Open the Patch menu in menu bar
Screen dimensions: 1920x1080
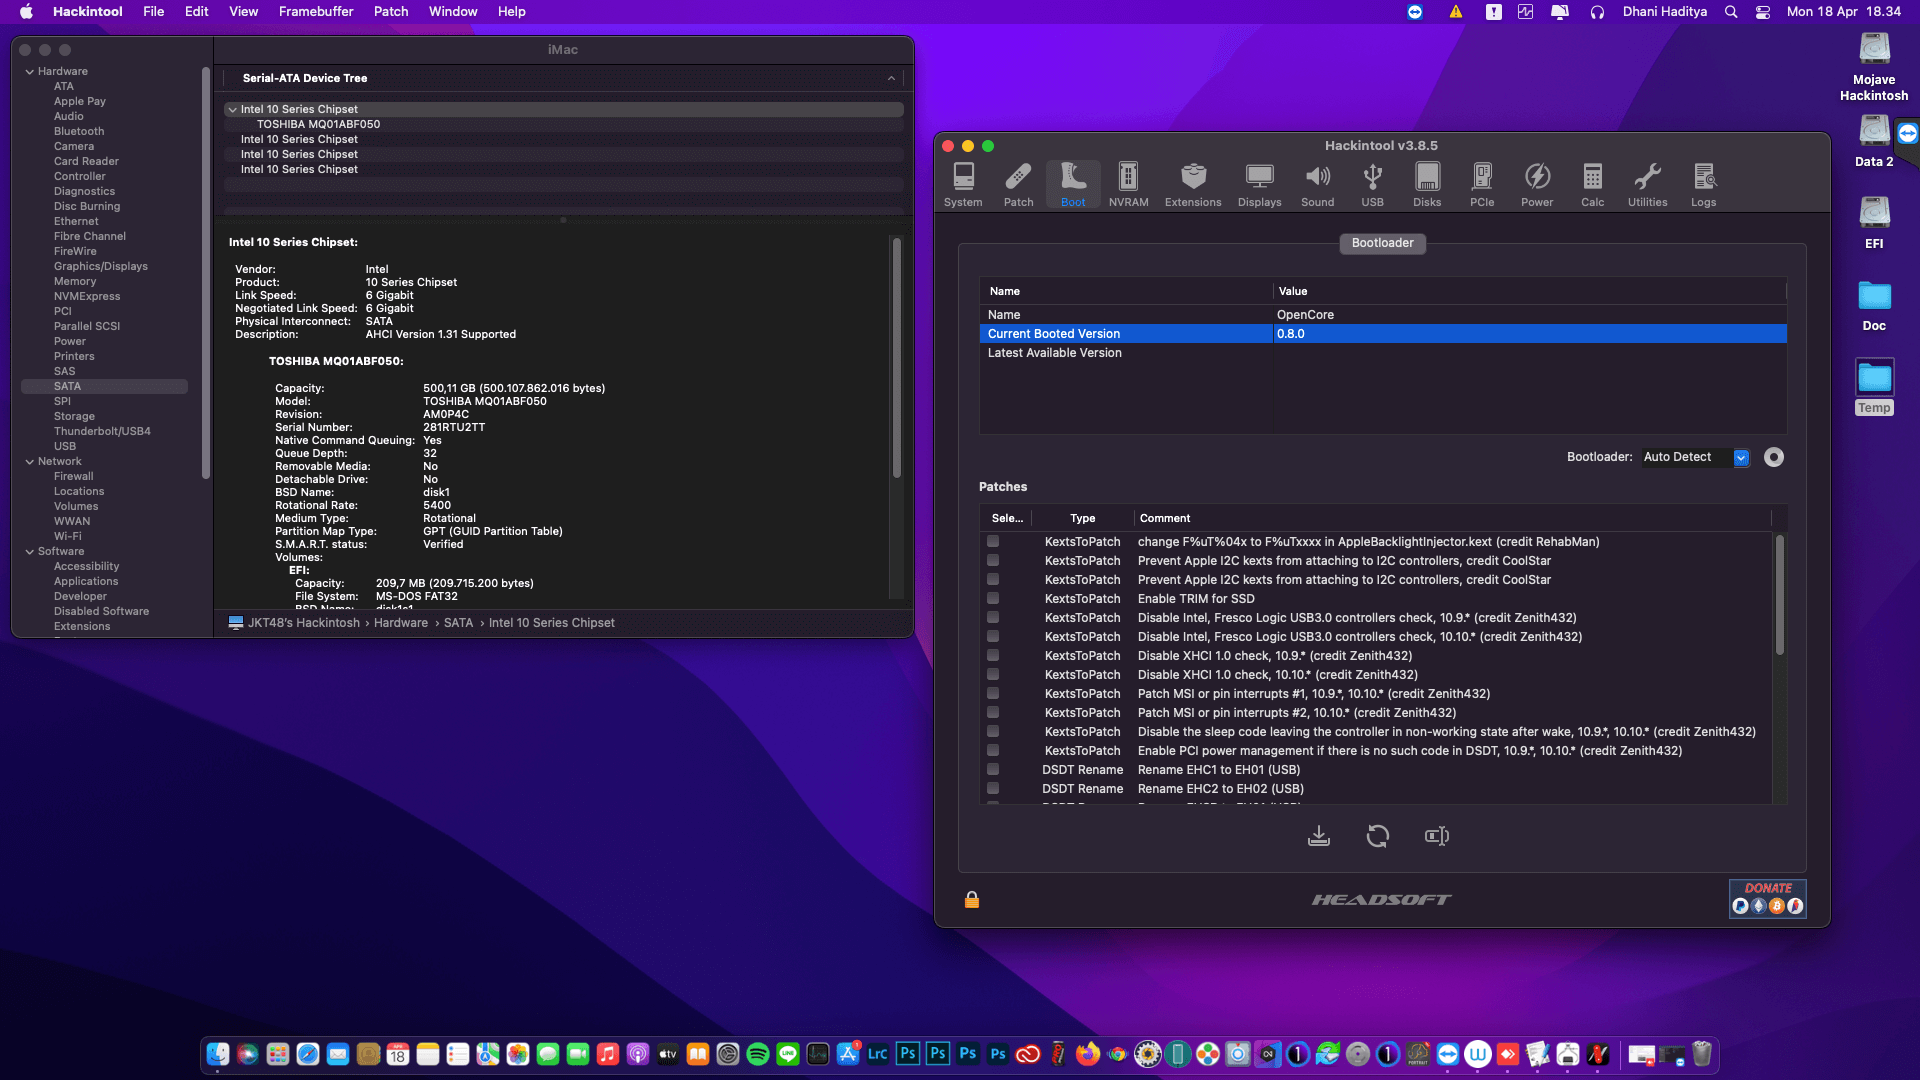tap(390, 12)
